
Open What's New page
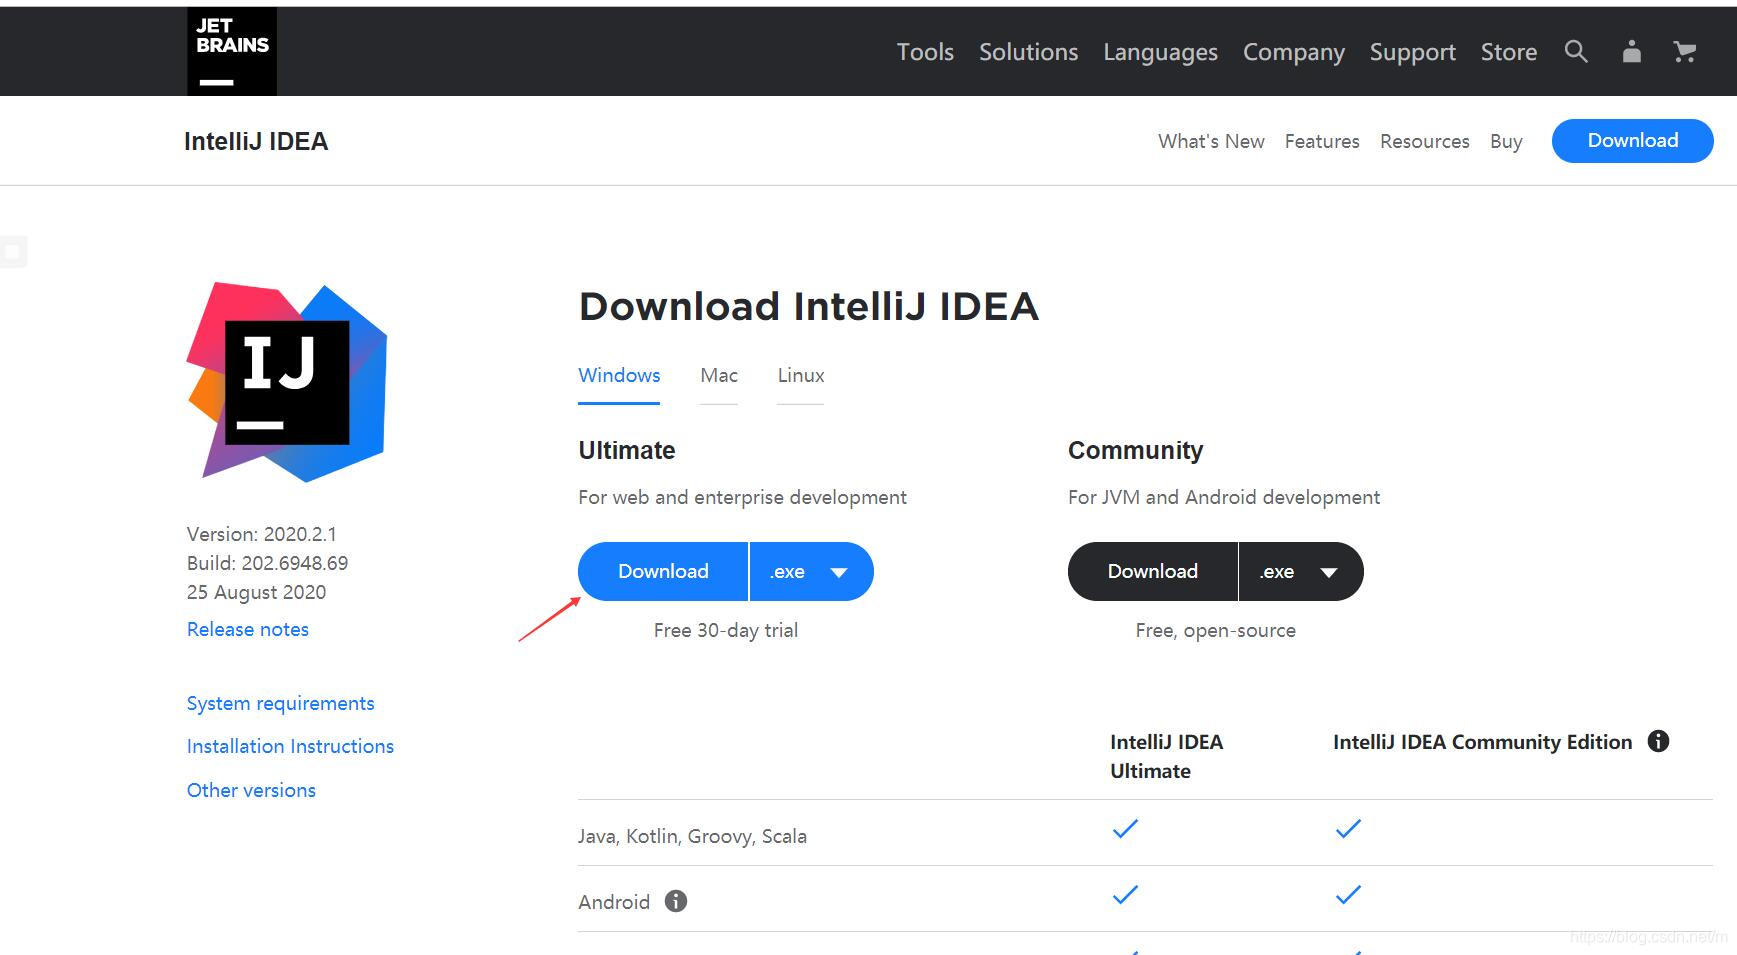tap(1211, 141)
